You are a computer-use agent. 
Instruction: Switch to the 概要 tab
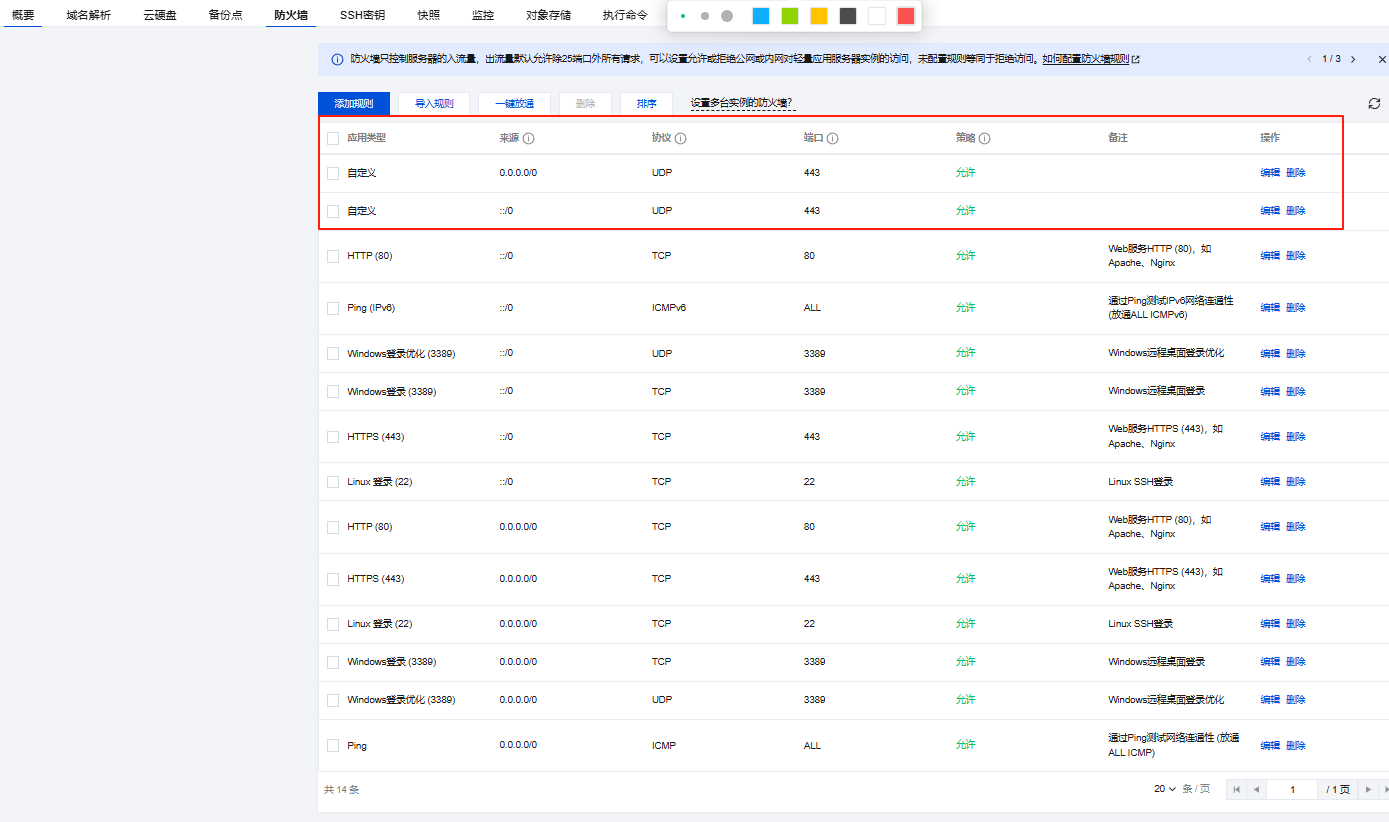point(23,15)
